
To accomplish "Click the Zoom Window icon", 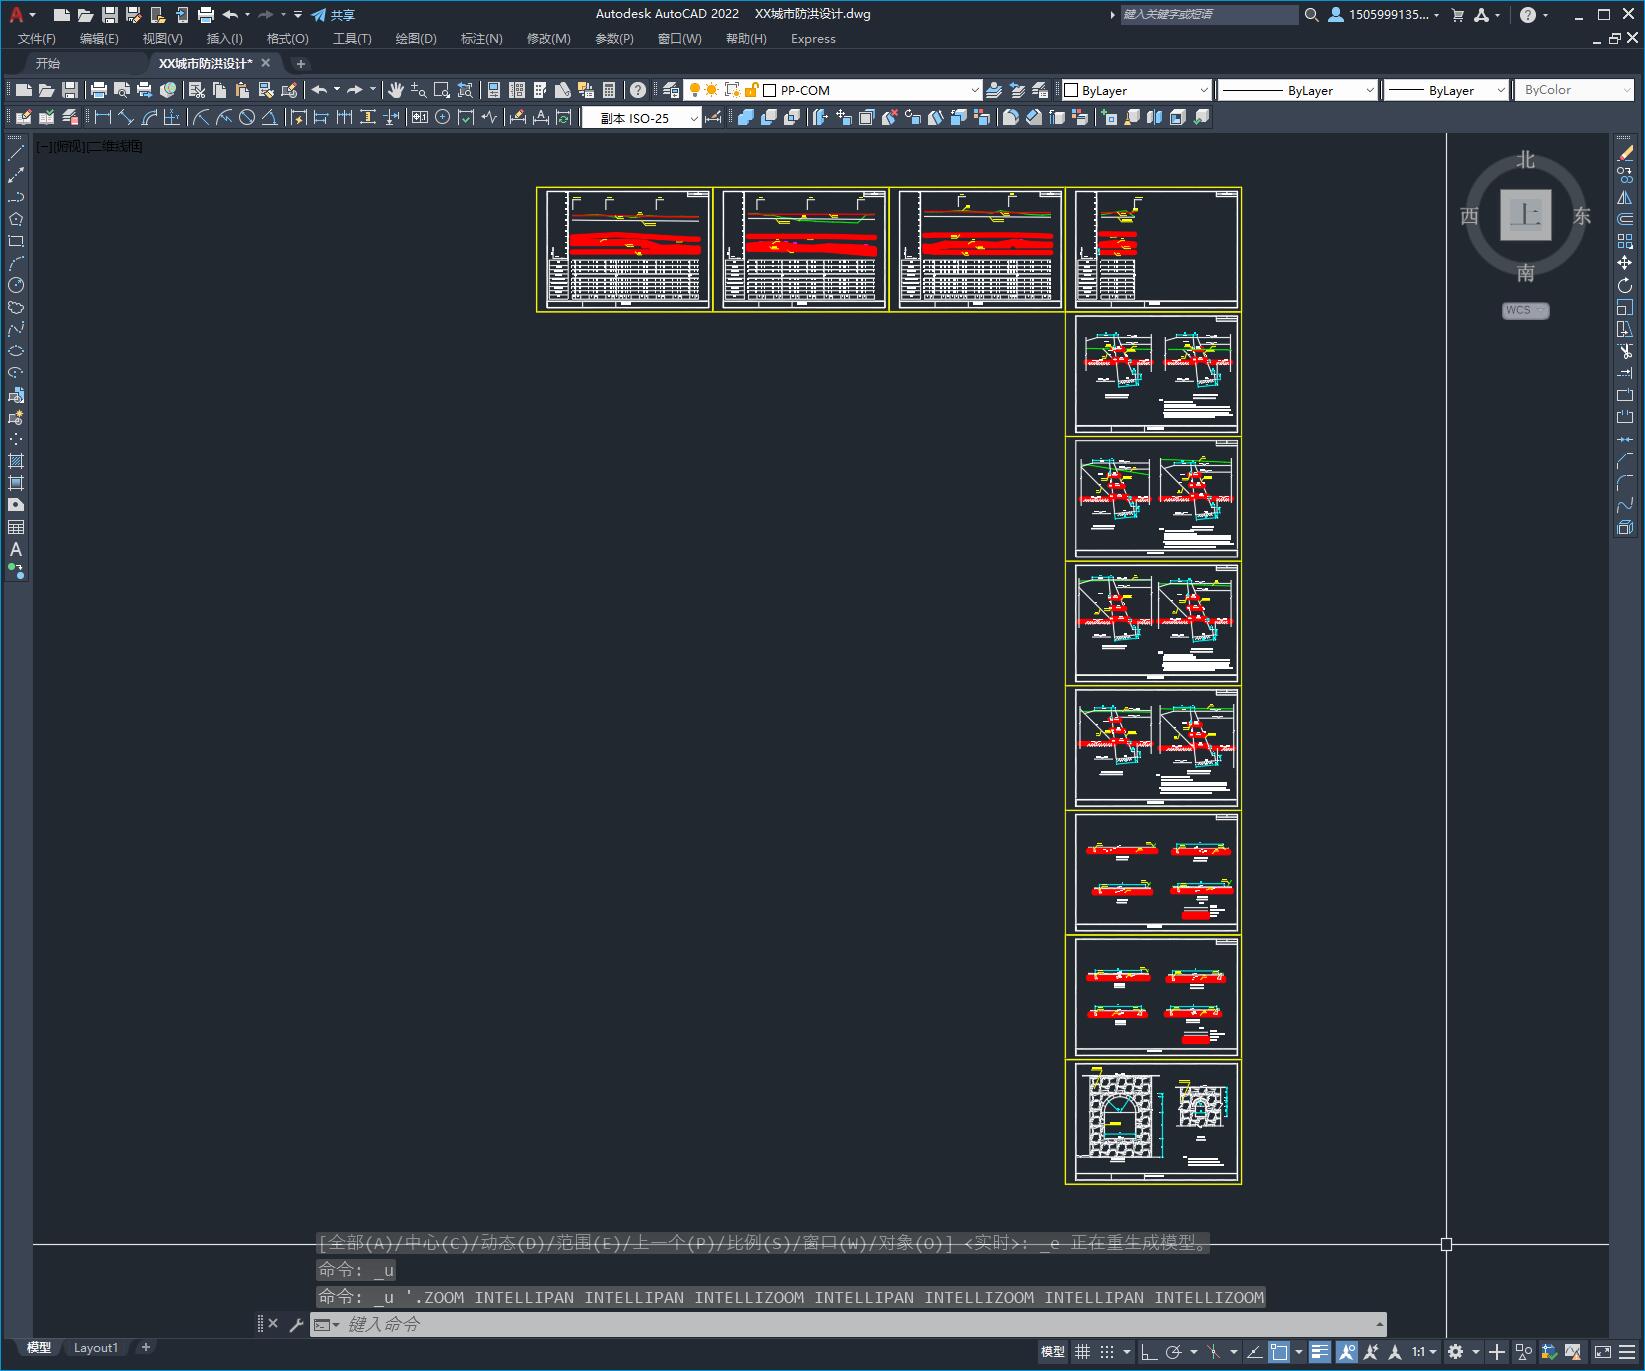I will coord(442,90).
